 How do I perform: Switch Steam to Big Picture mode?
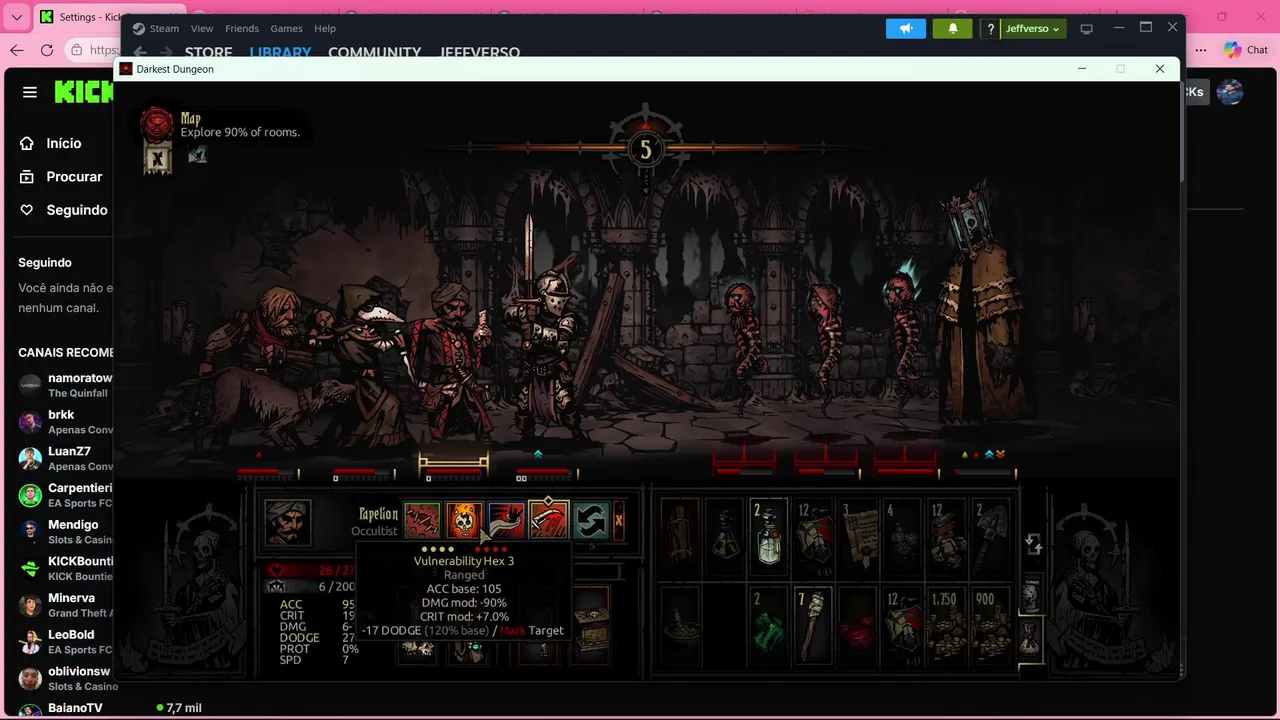point(1087,28)
